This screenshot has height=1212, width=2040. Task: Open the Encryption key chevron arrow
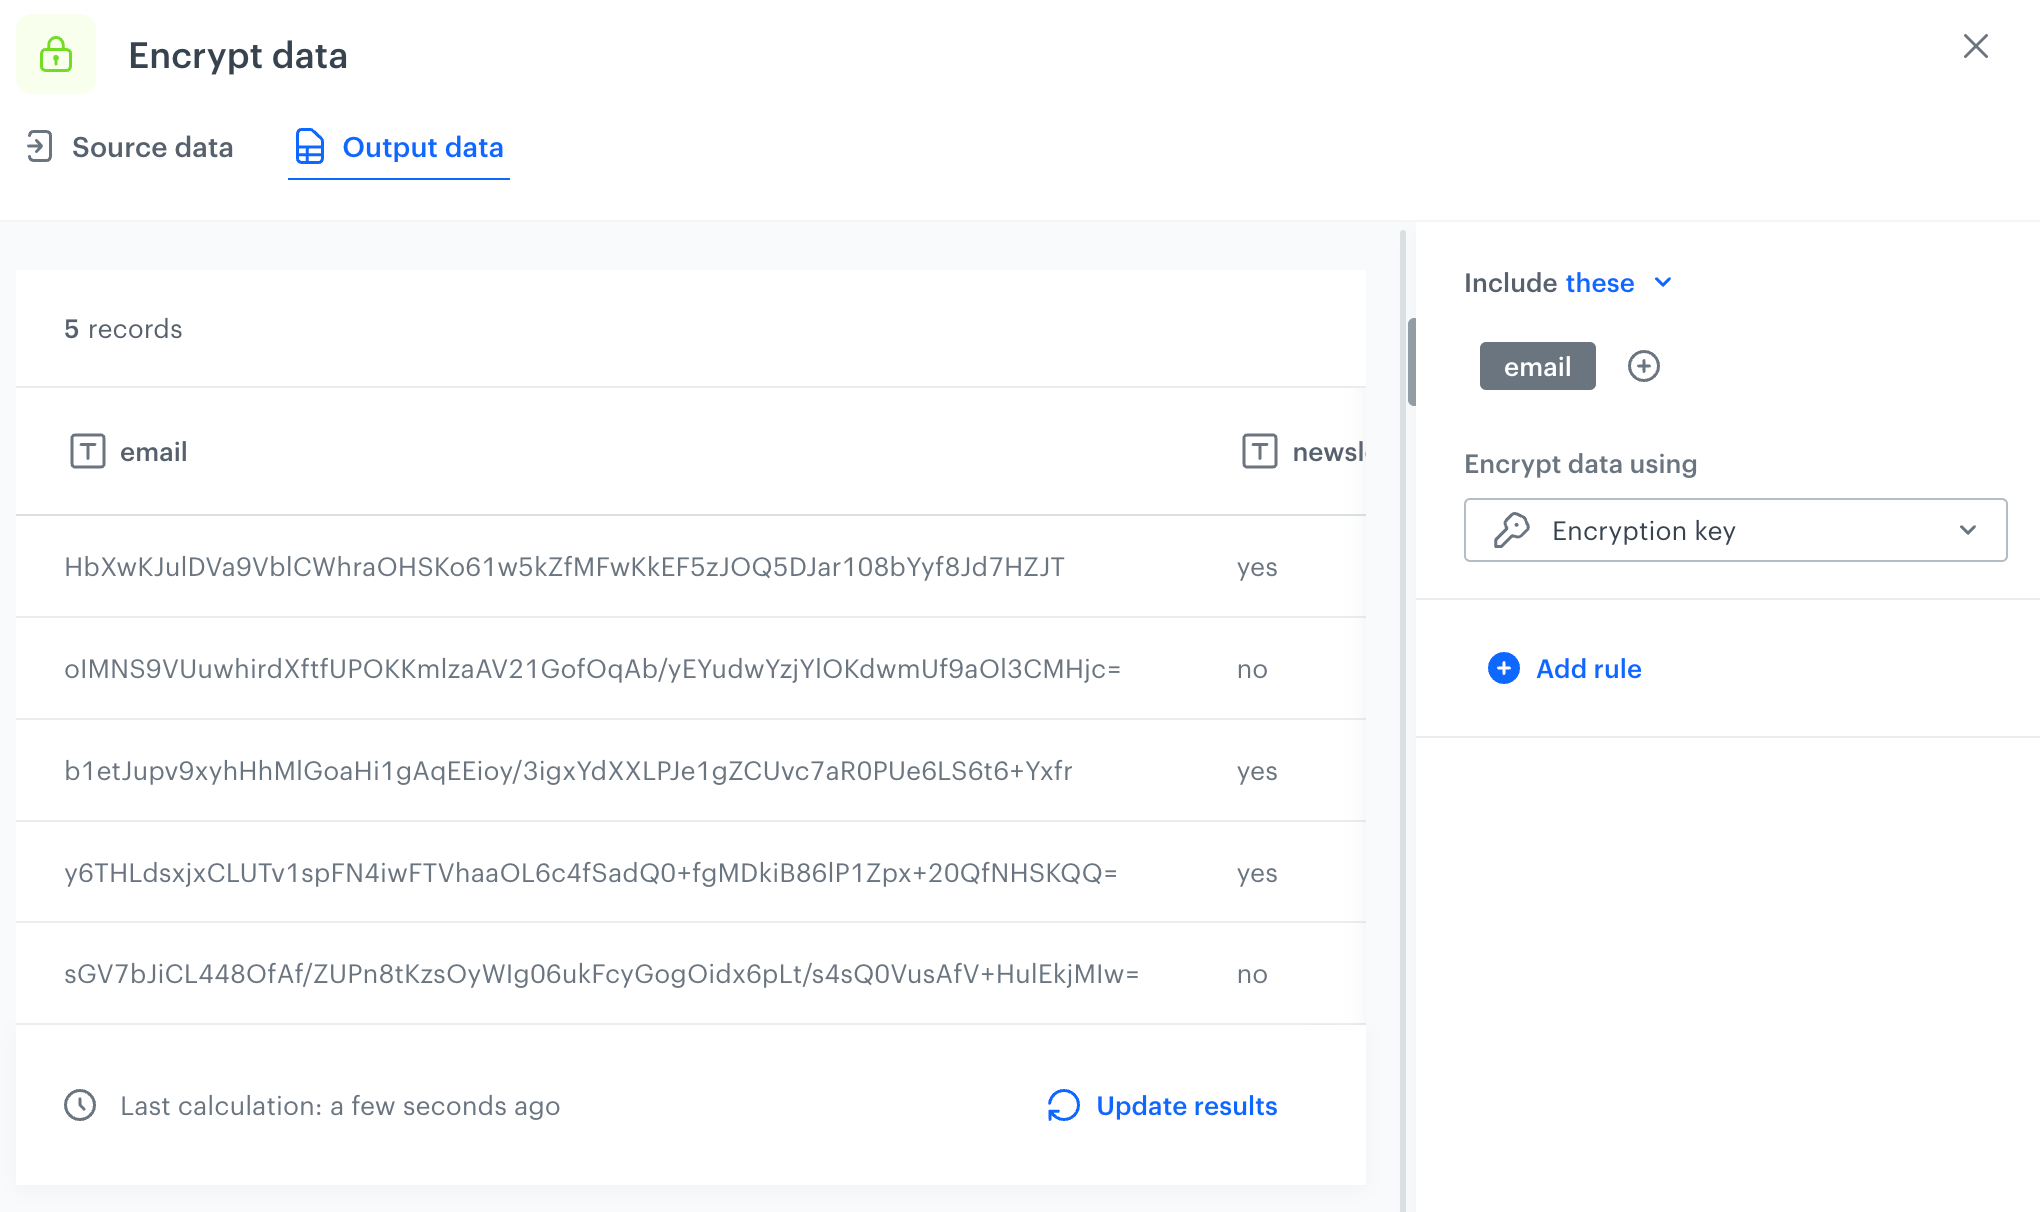point(1968,530)
